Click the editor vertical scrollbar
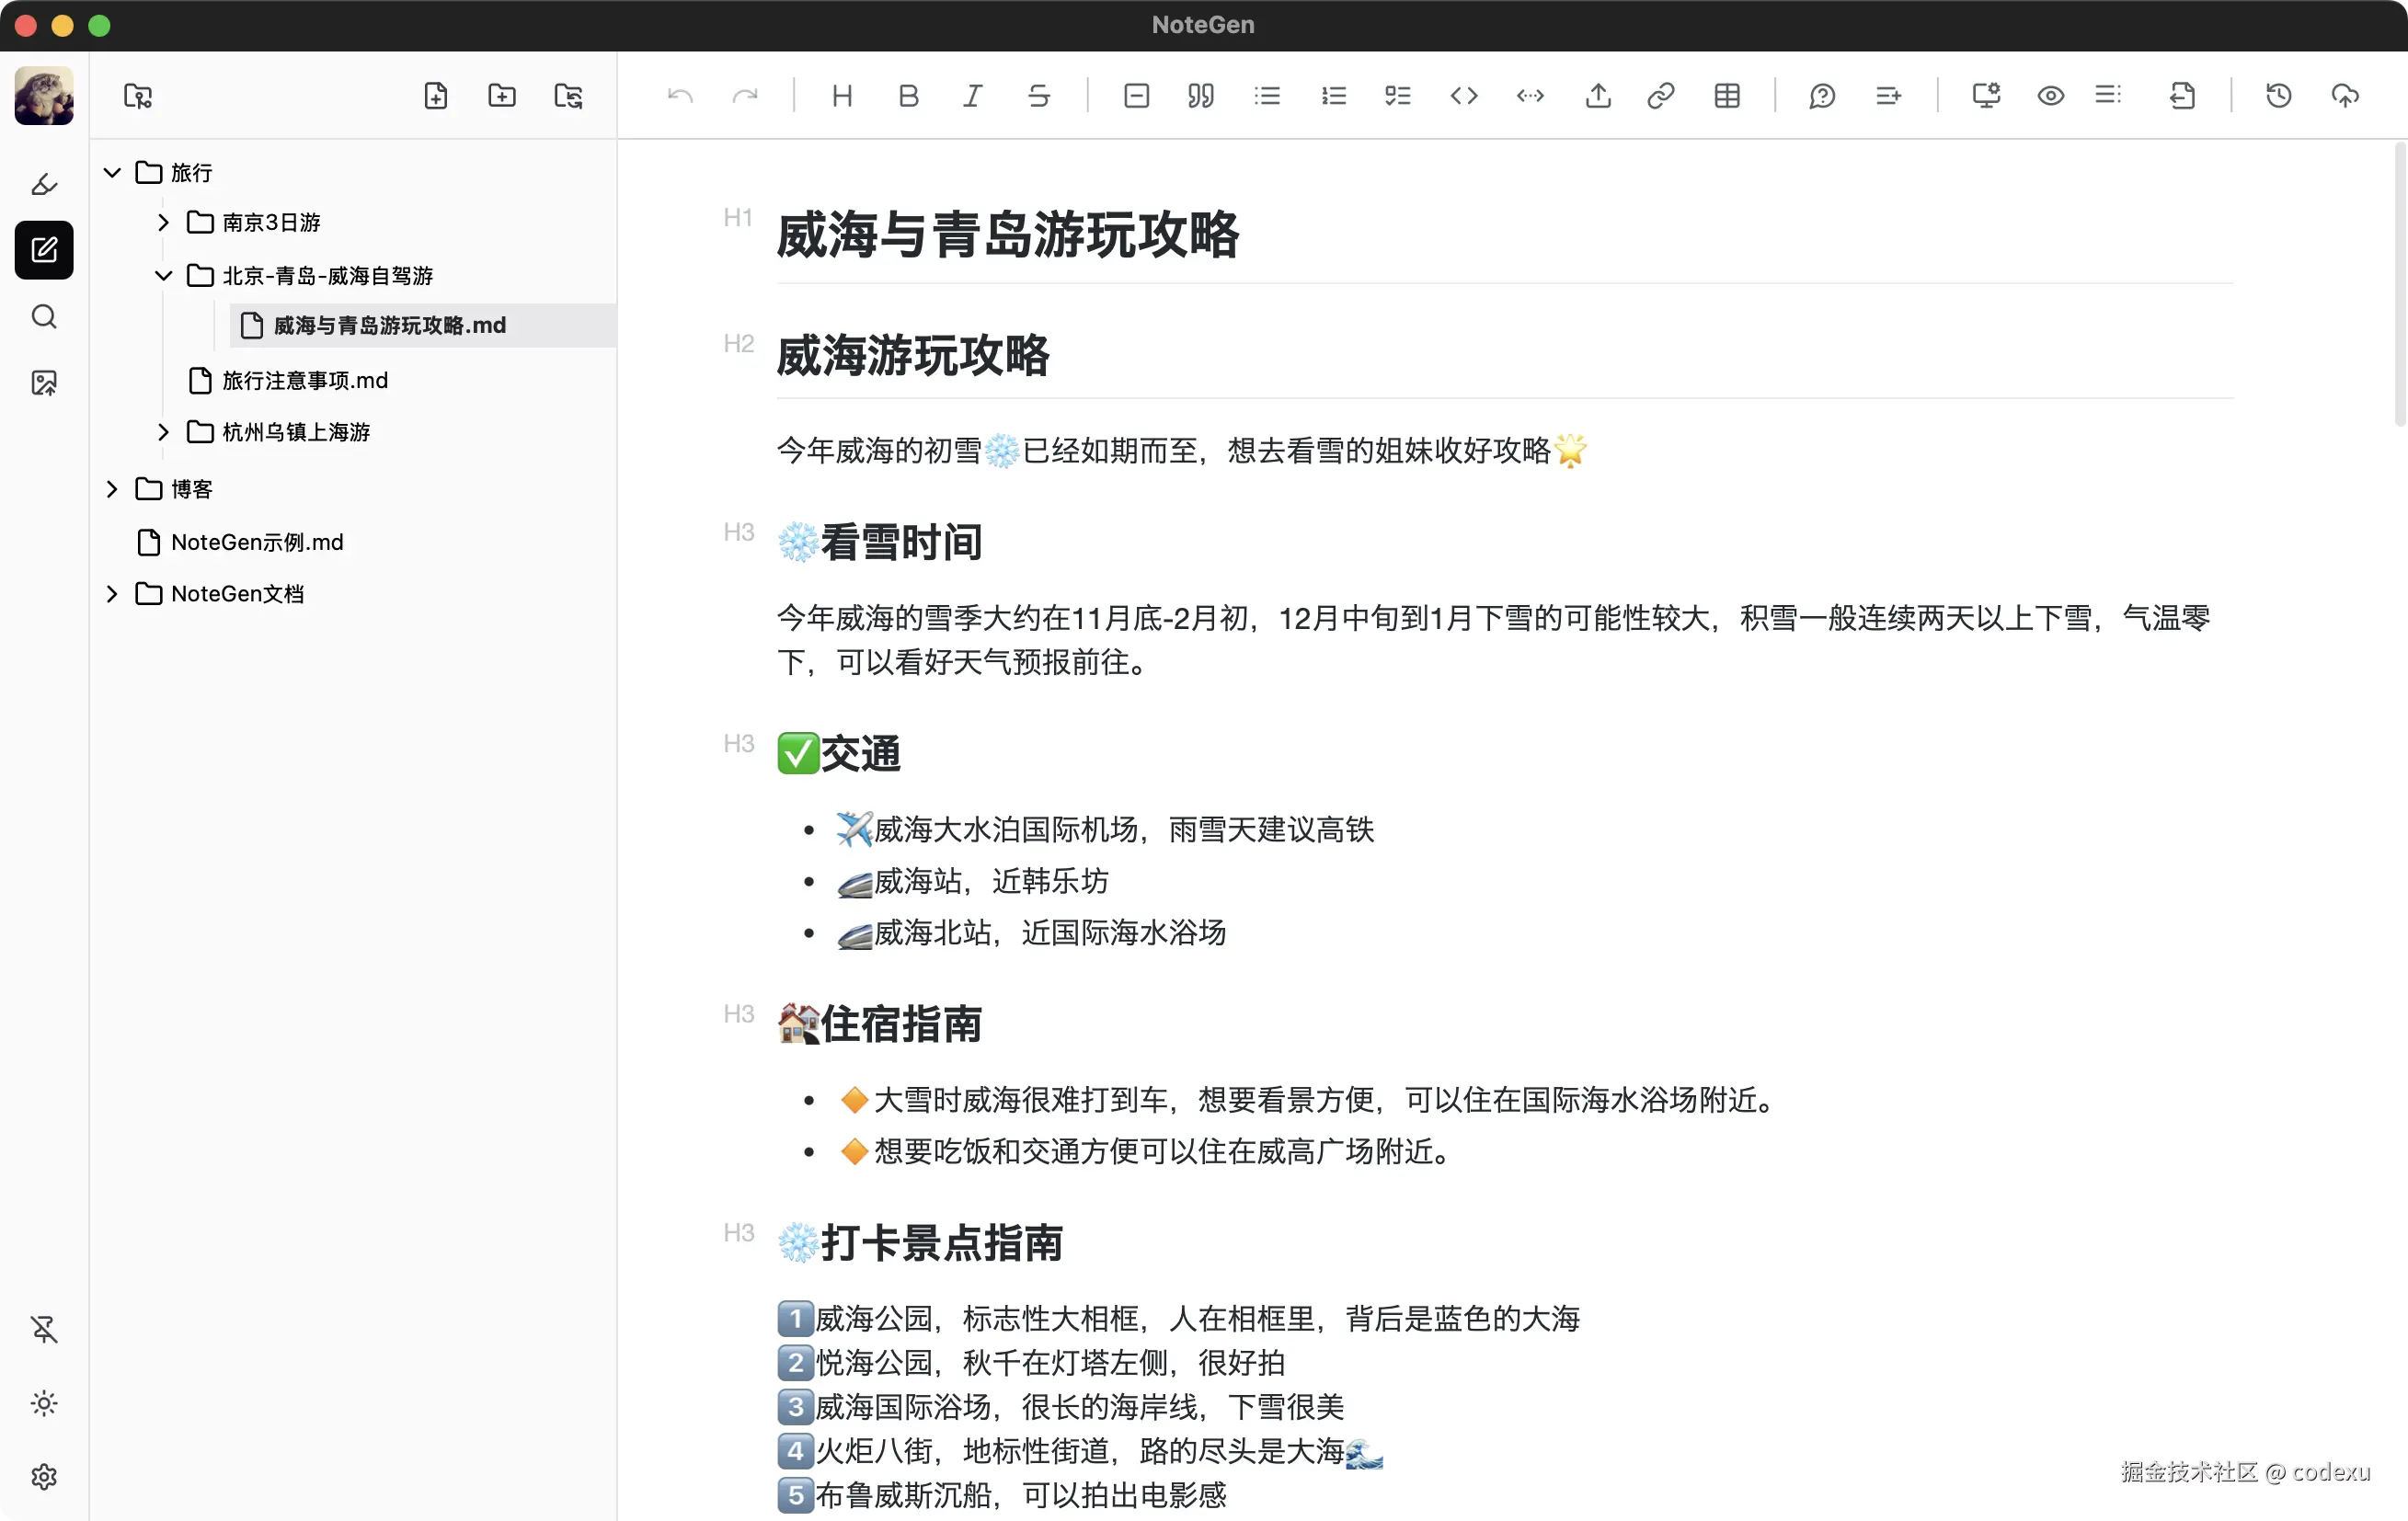The width and height of the screenshot is (2408, 1521). (2399, 285)
